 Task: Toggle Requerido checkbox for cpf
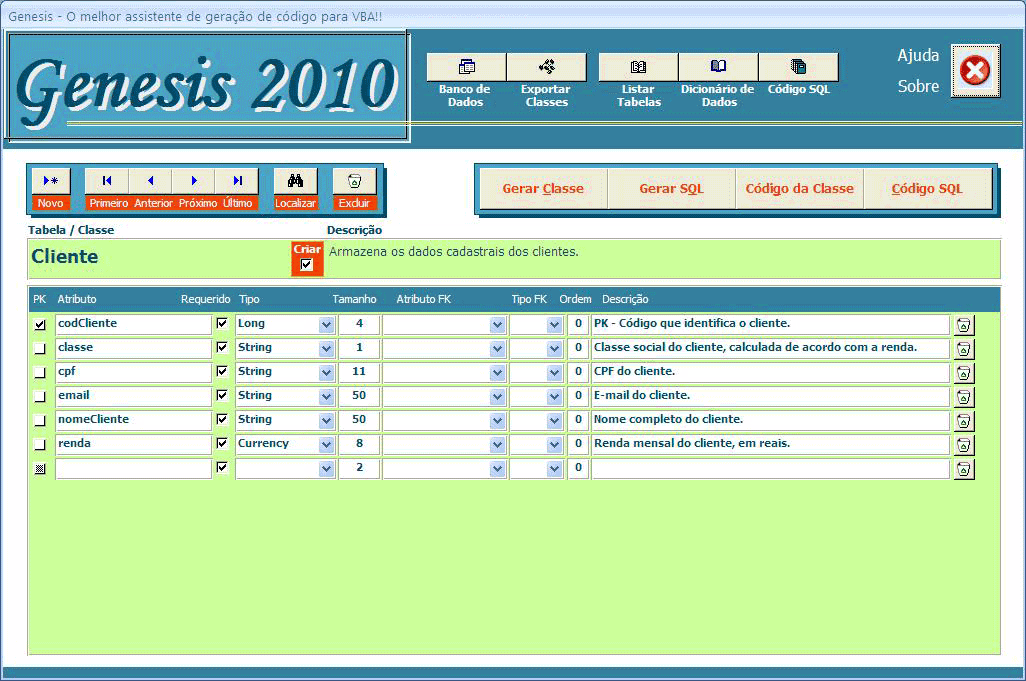pyautogui.click(x=222, y=371)
